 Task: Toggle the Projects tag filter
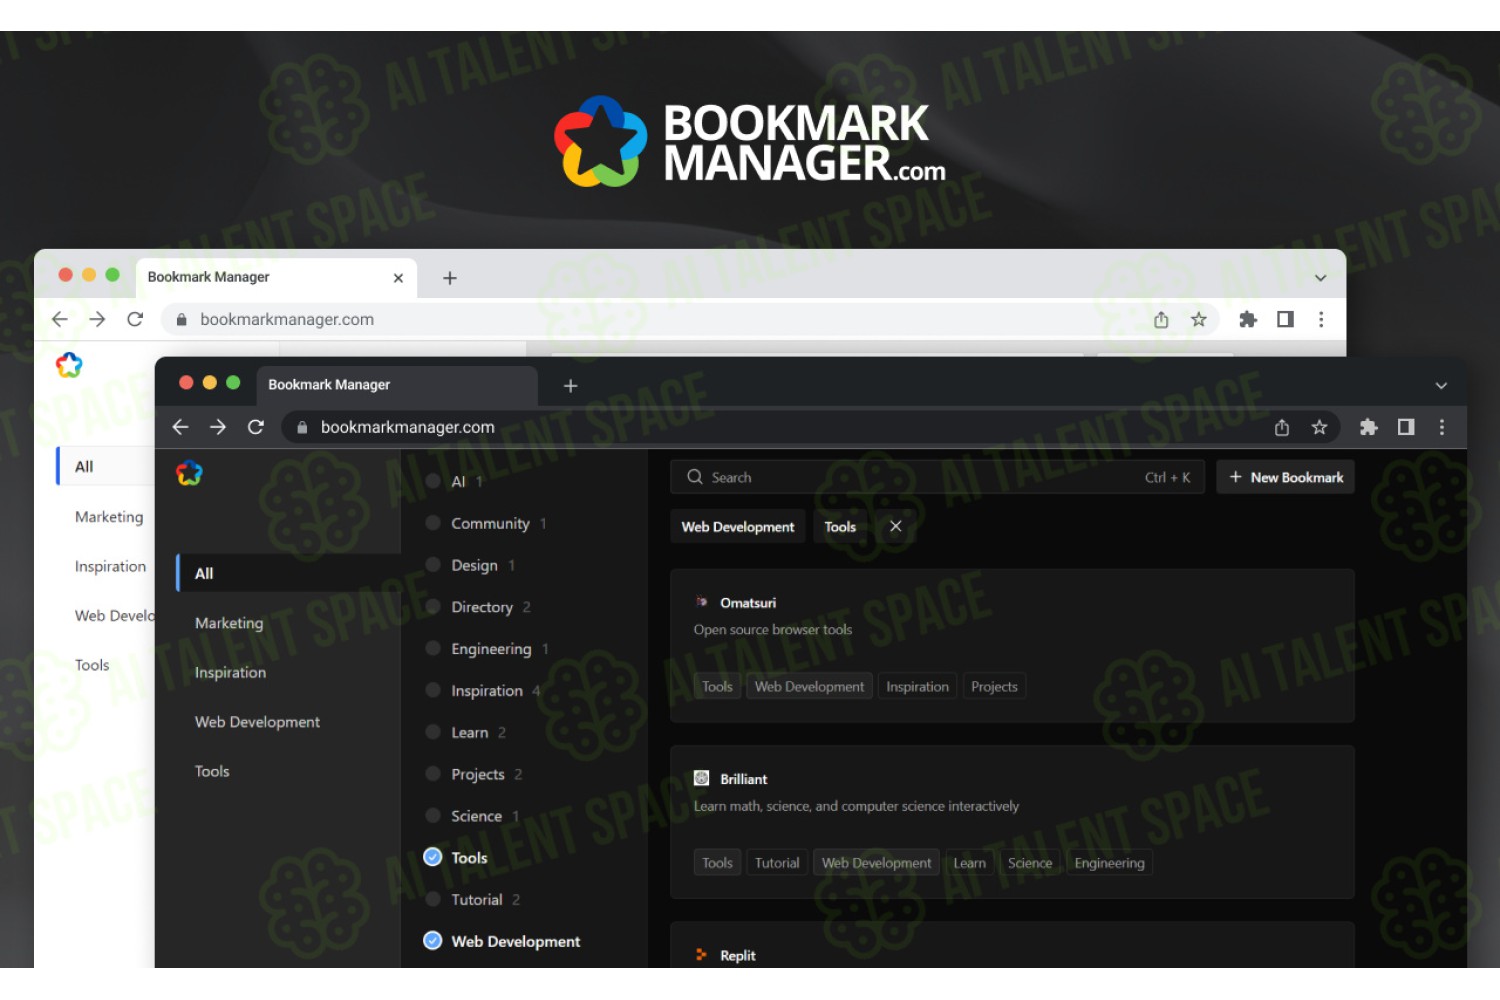click(433, 773)
